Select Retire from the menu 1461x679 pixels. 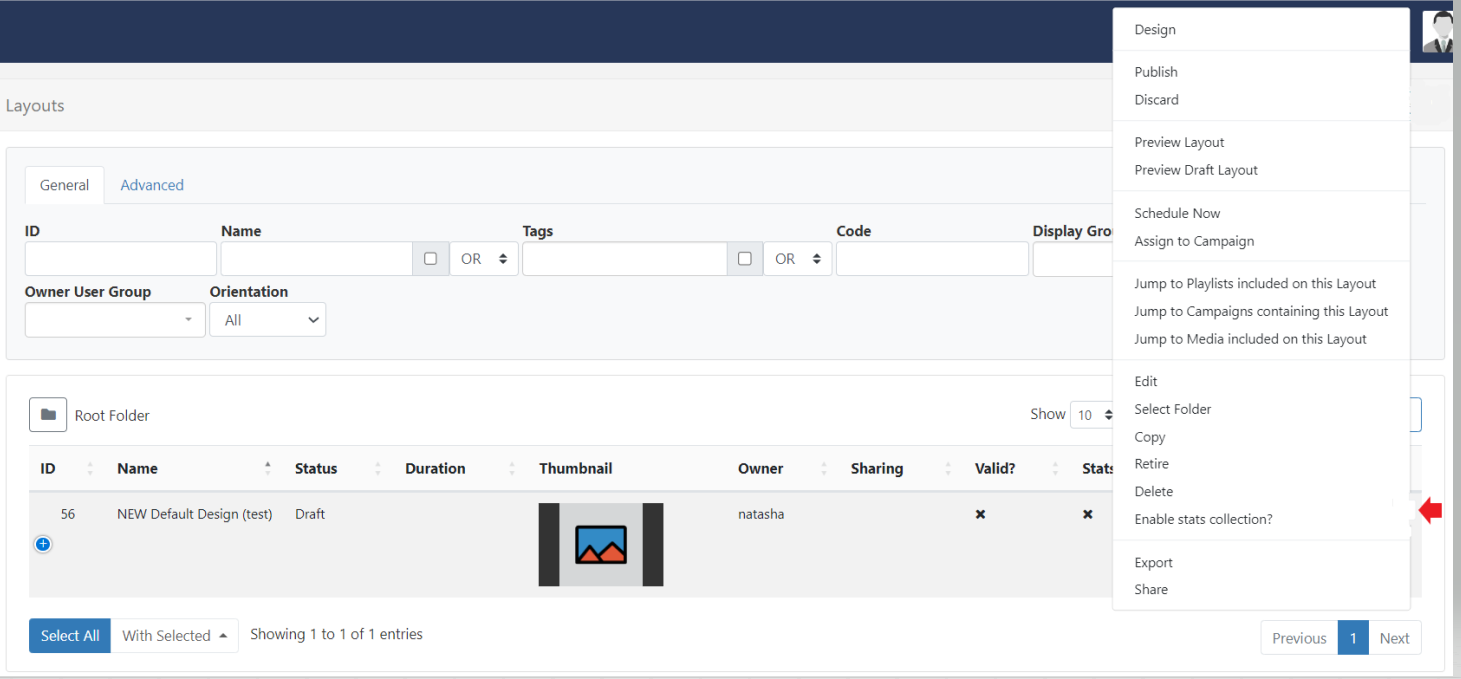[x=1151, y=464]
